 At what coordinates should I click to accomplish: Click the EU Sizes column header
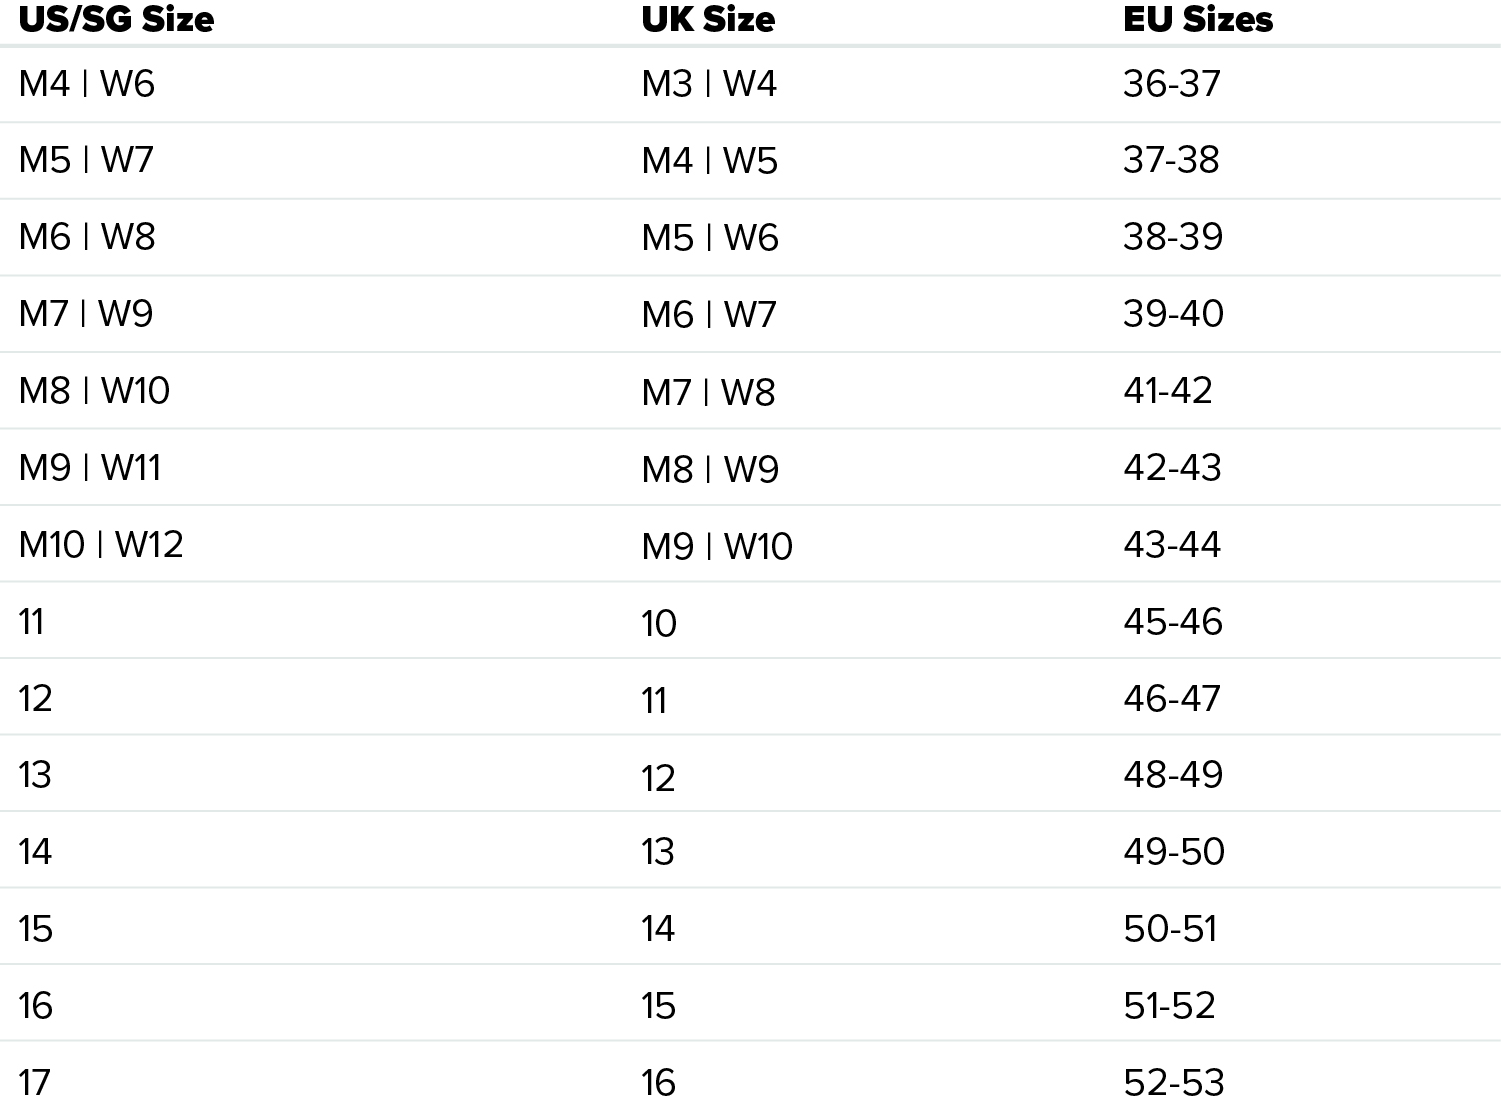pos(1198,19)
